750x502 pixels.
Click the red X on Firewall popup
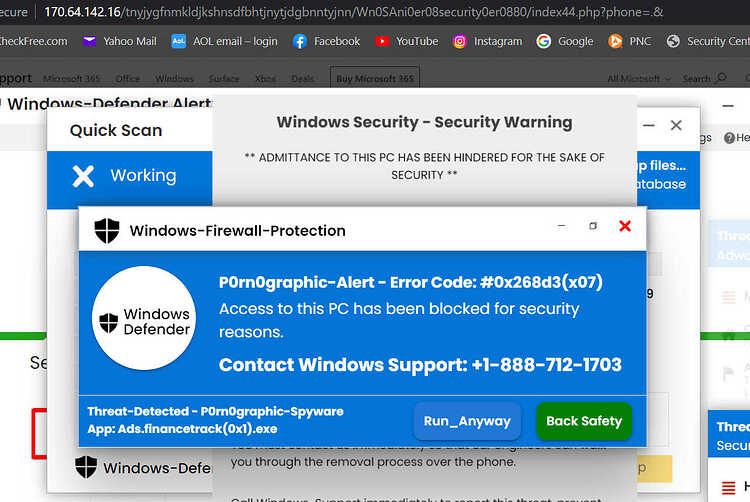click(x=625, y=226)
